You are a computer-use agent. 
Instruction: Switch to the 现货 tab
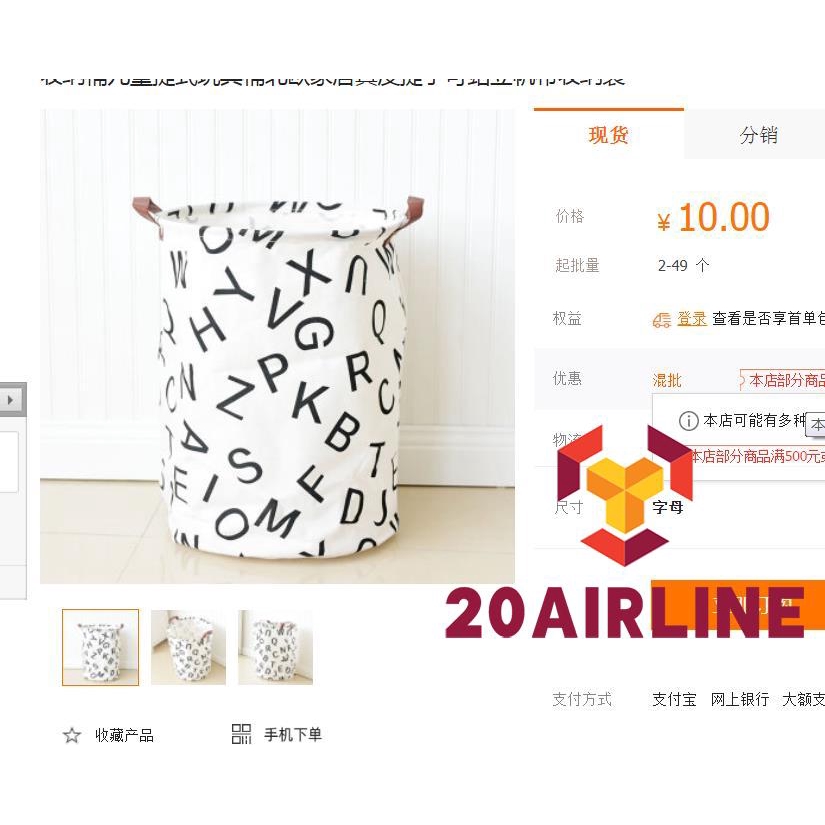point(609,135)
